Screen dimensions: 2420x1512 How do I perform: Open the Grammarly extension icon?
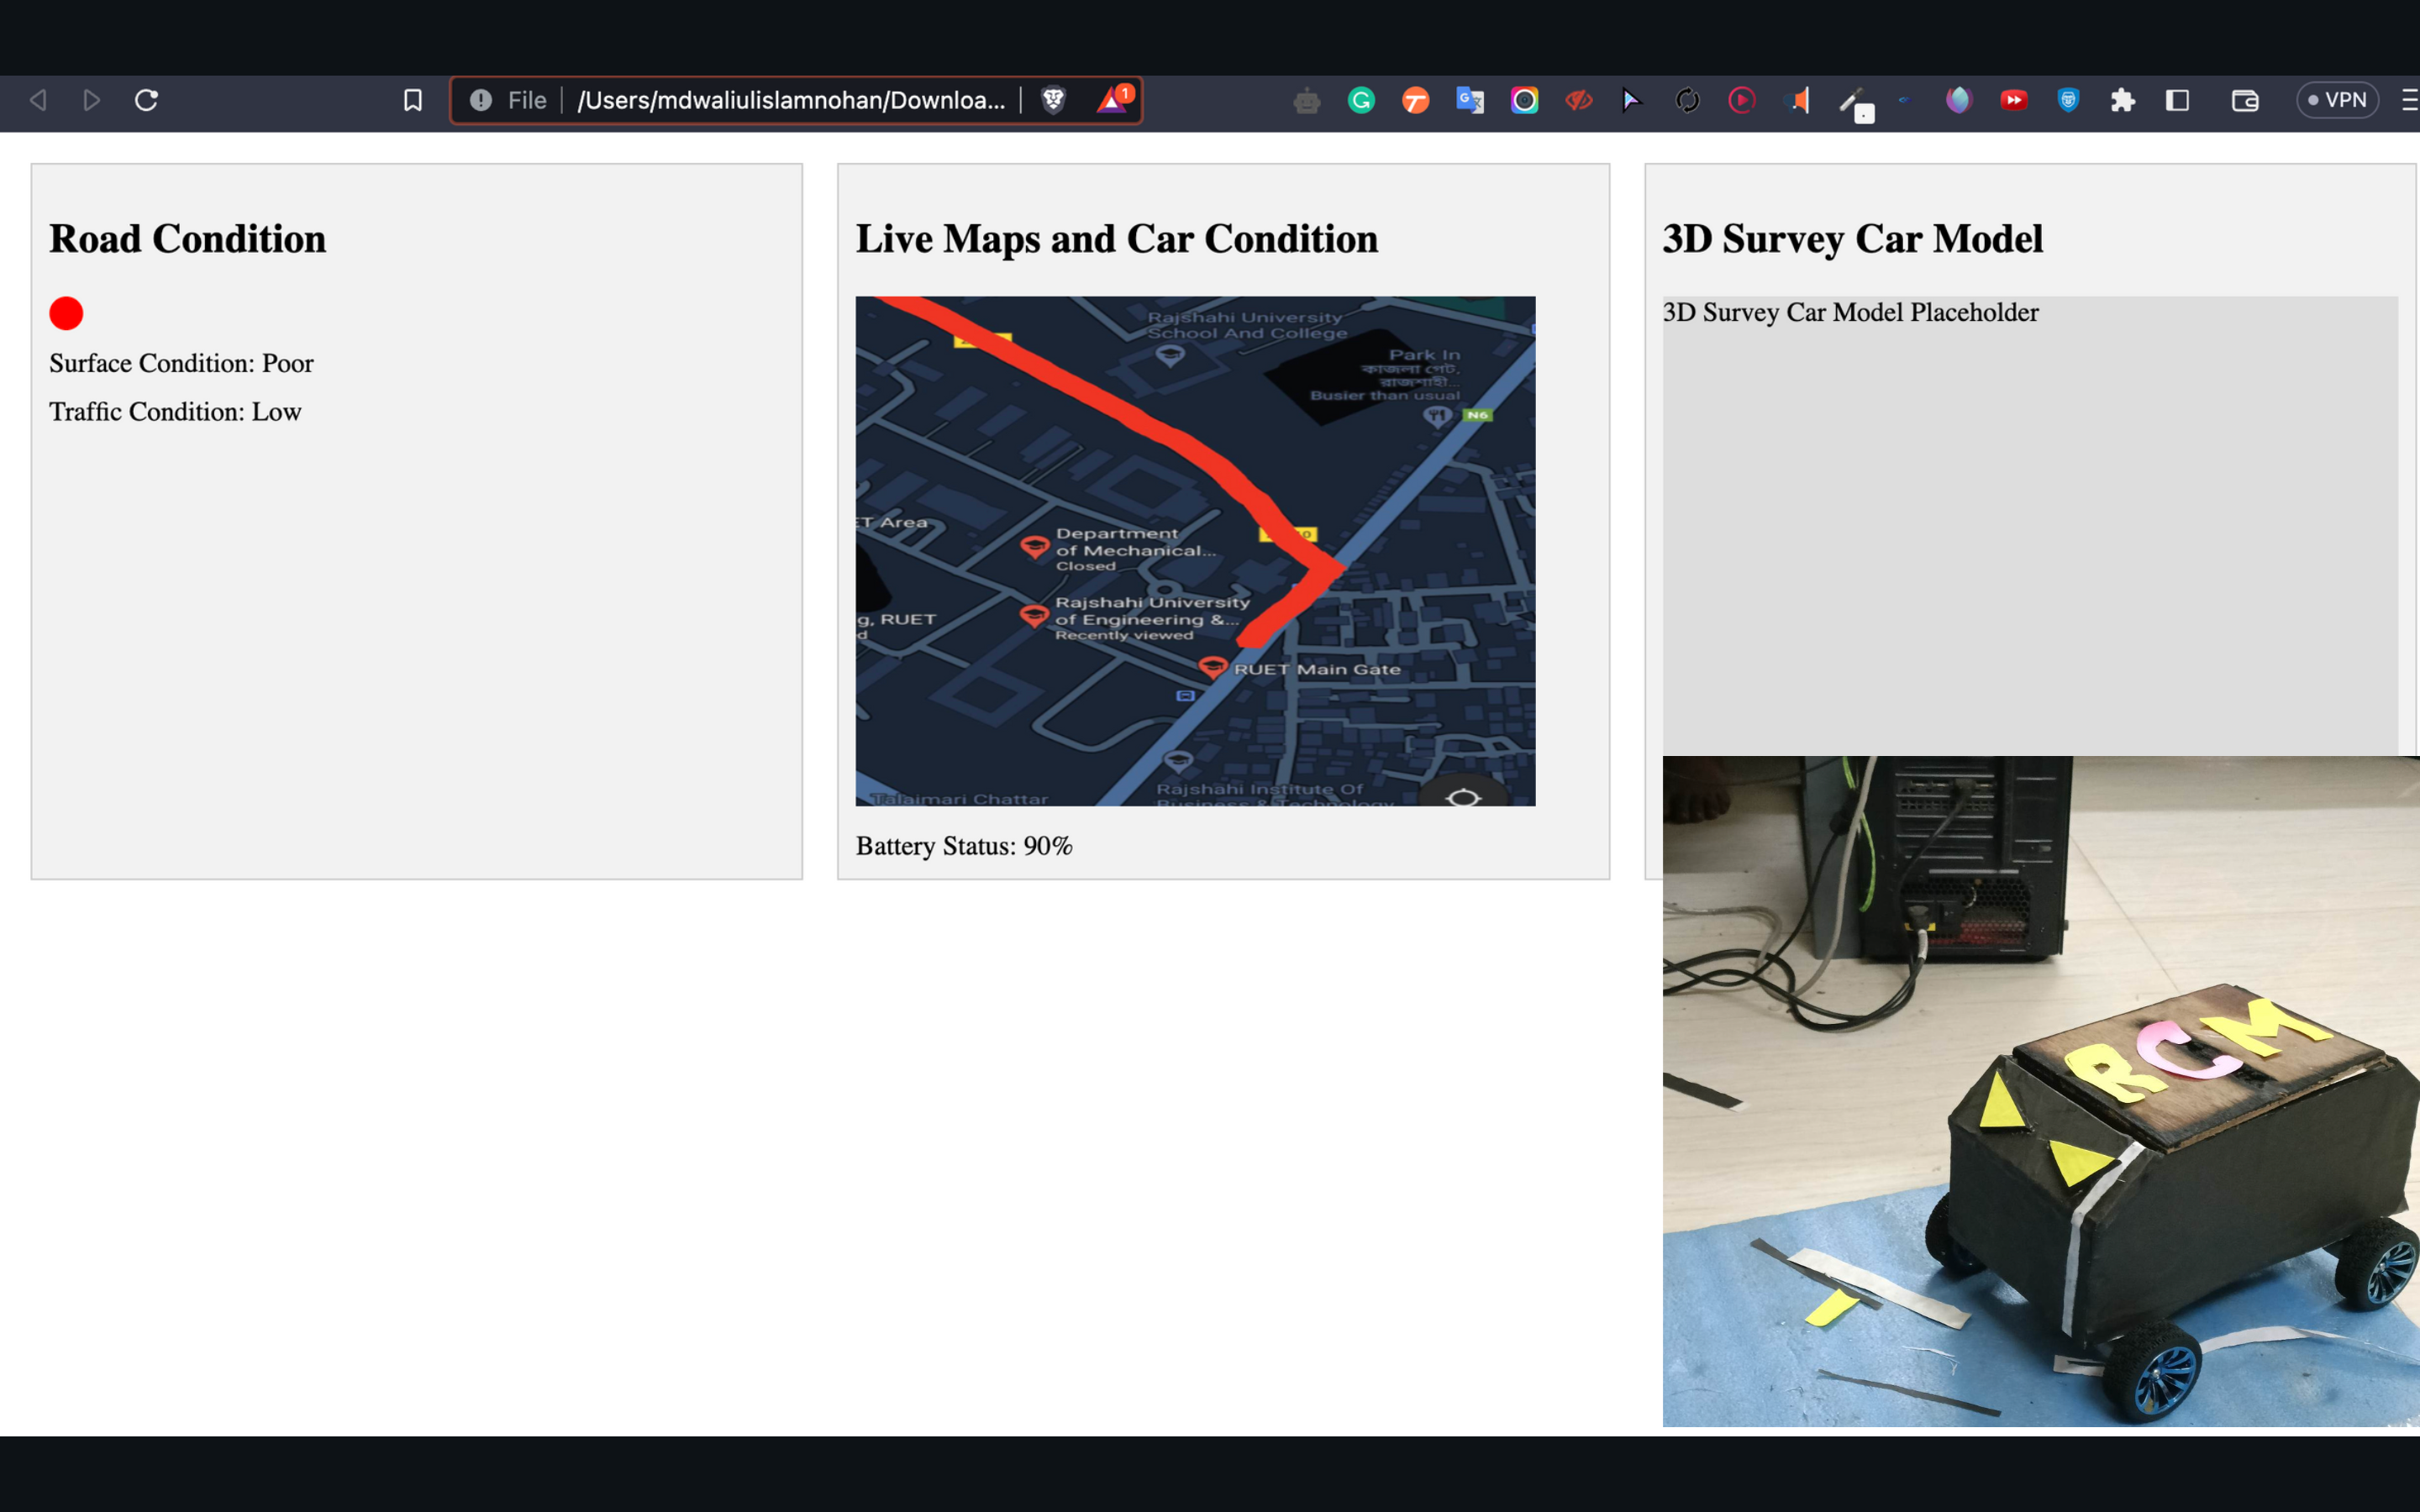(x=1361, y=100)
